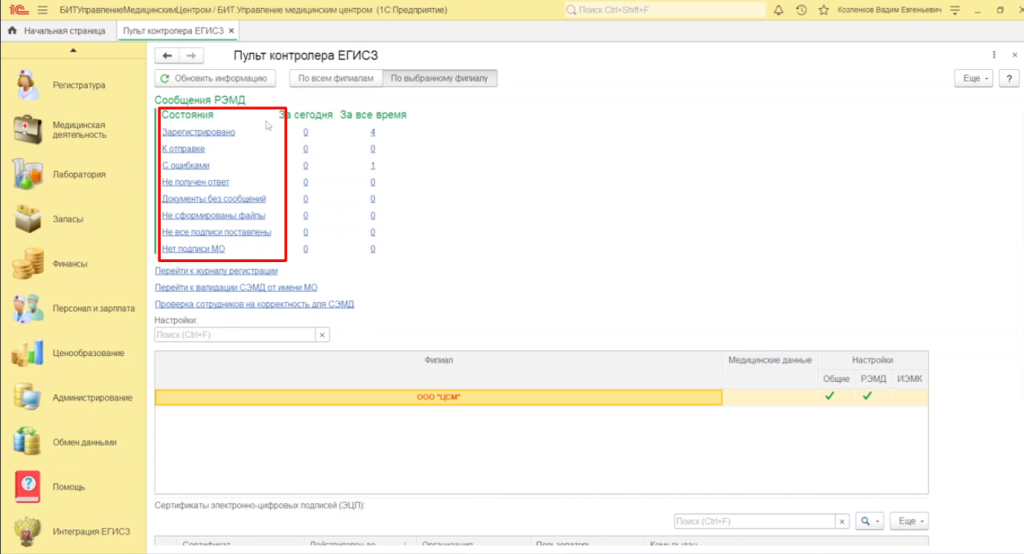Screen dimensions: 1024x554
Task: Open the Регистратура section icon
Action: (27, 85)
